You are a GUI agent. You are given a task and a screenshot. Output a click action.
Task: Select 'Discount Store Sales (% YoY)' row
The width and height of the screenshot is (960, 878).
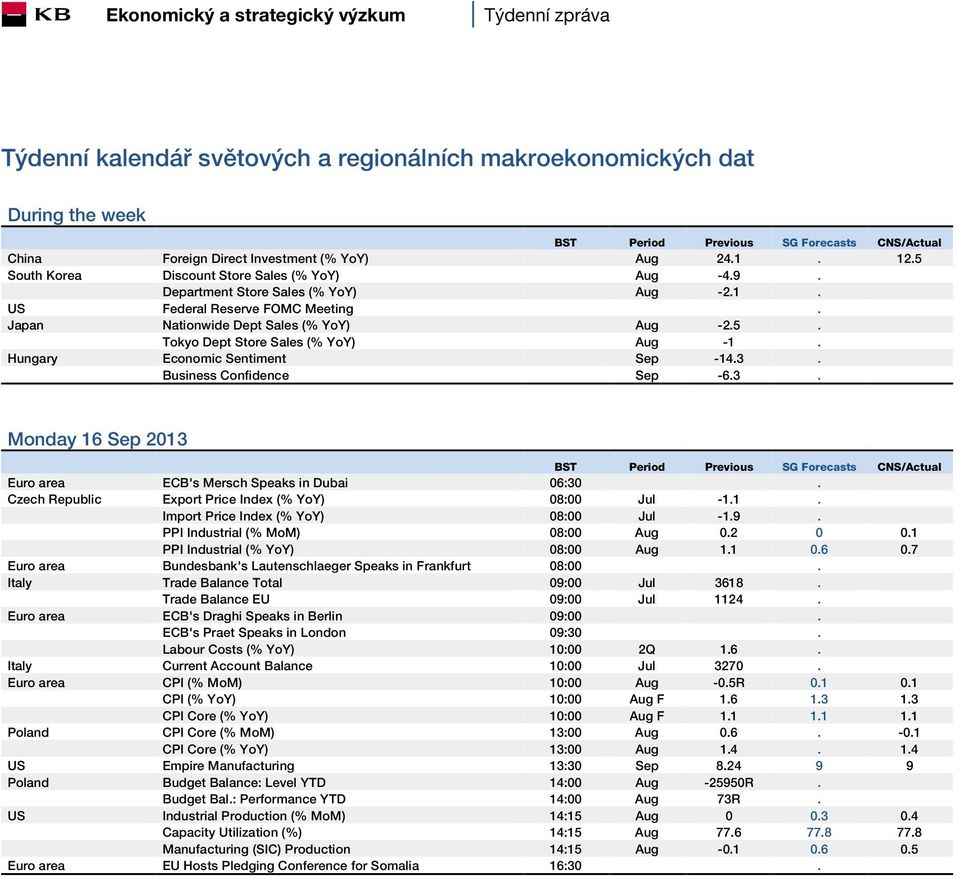pyautogui.click(x=477, y=276)
